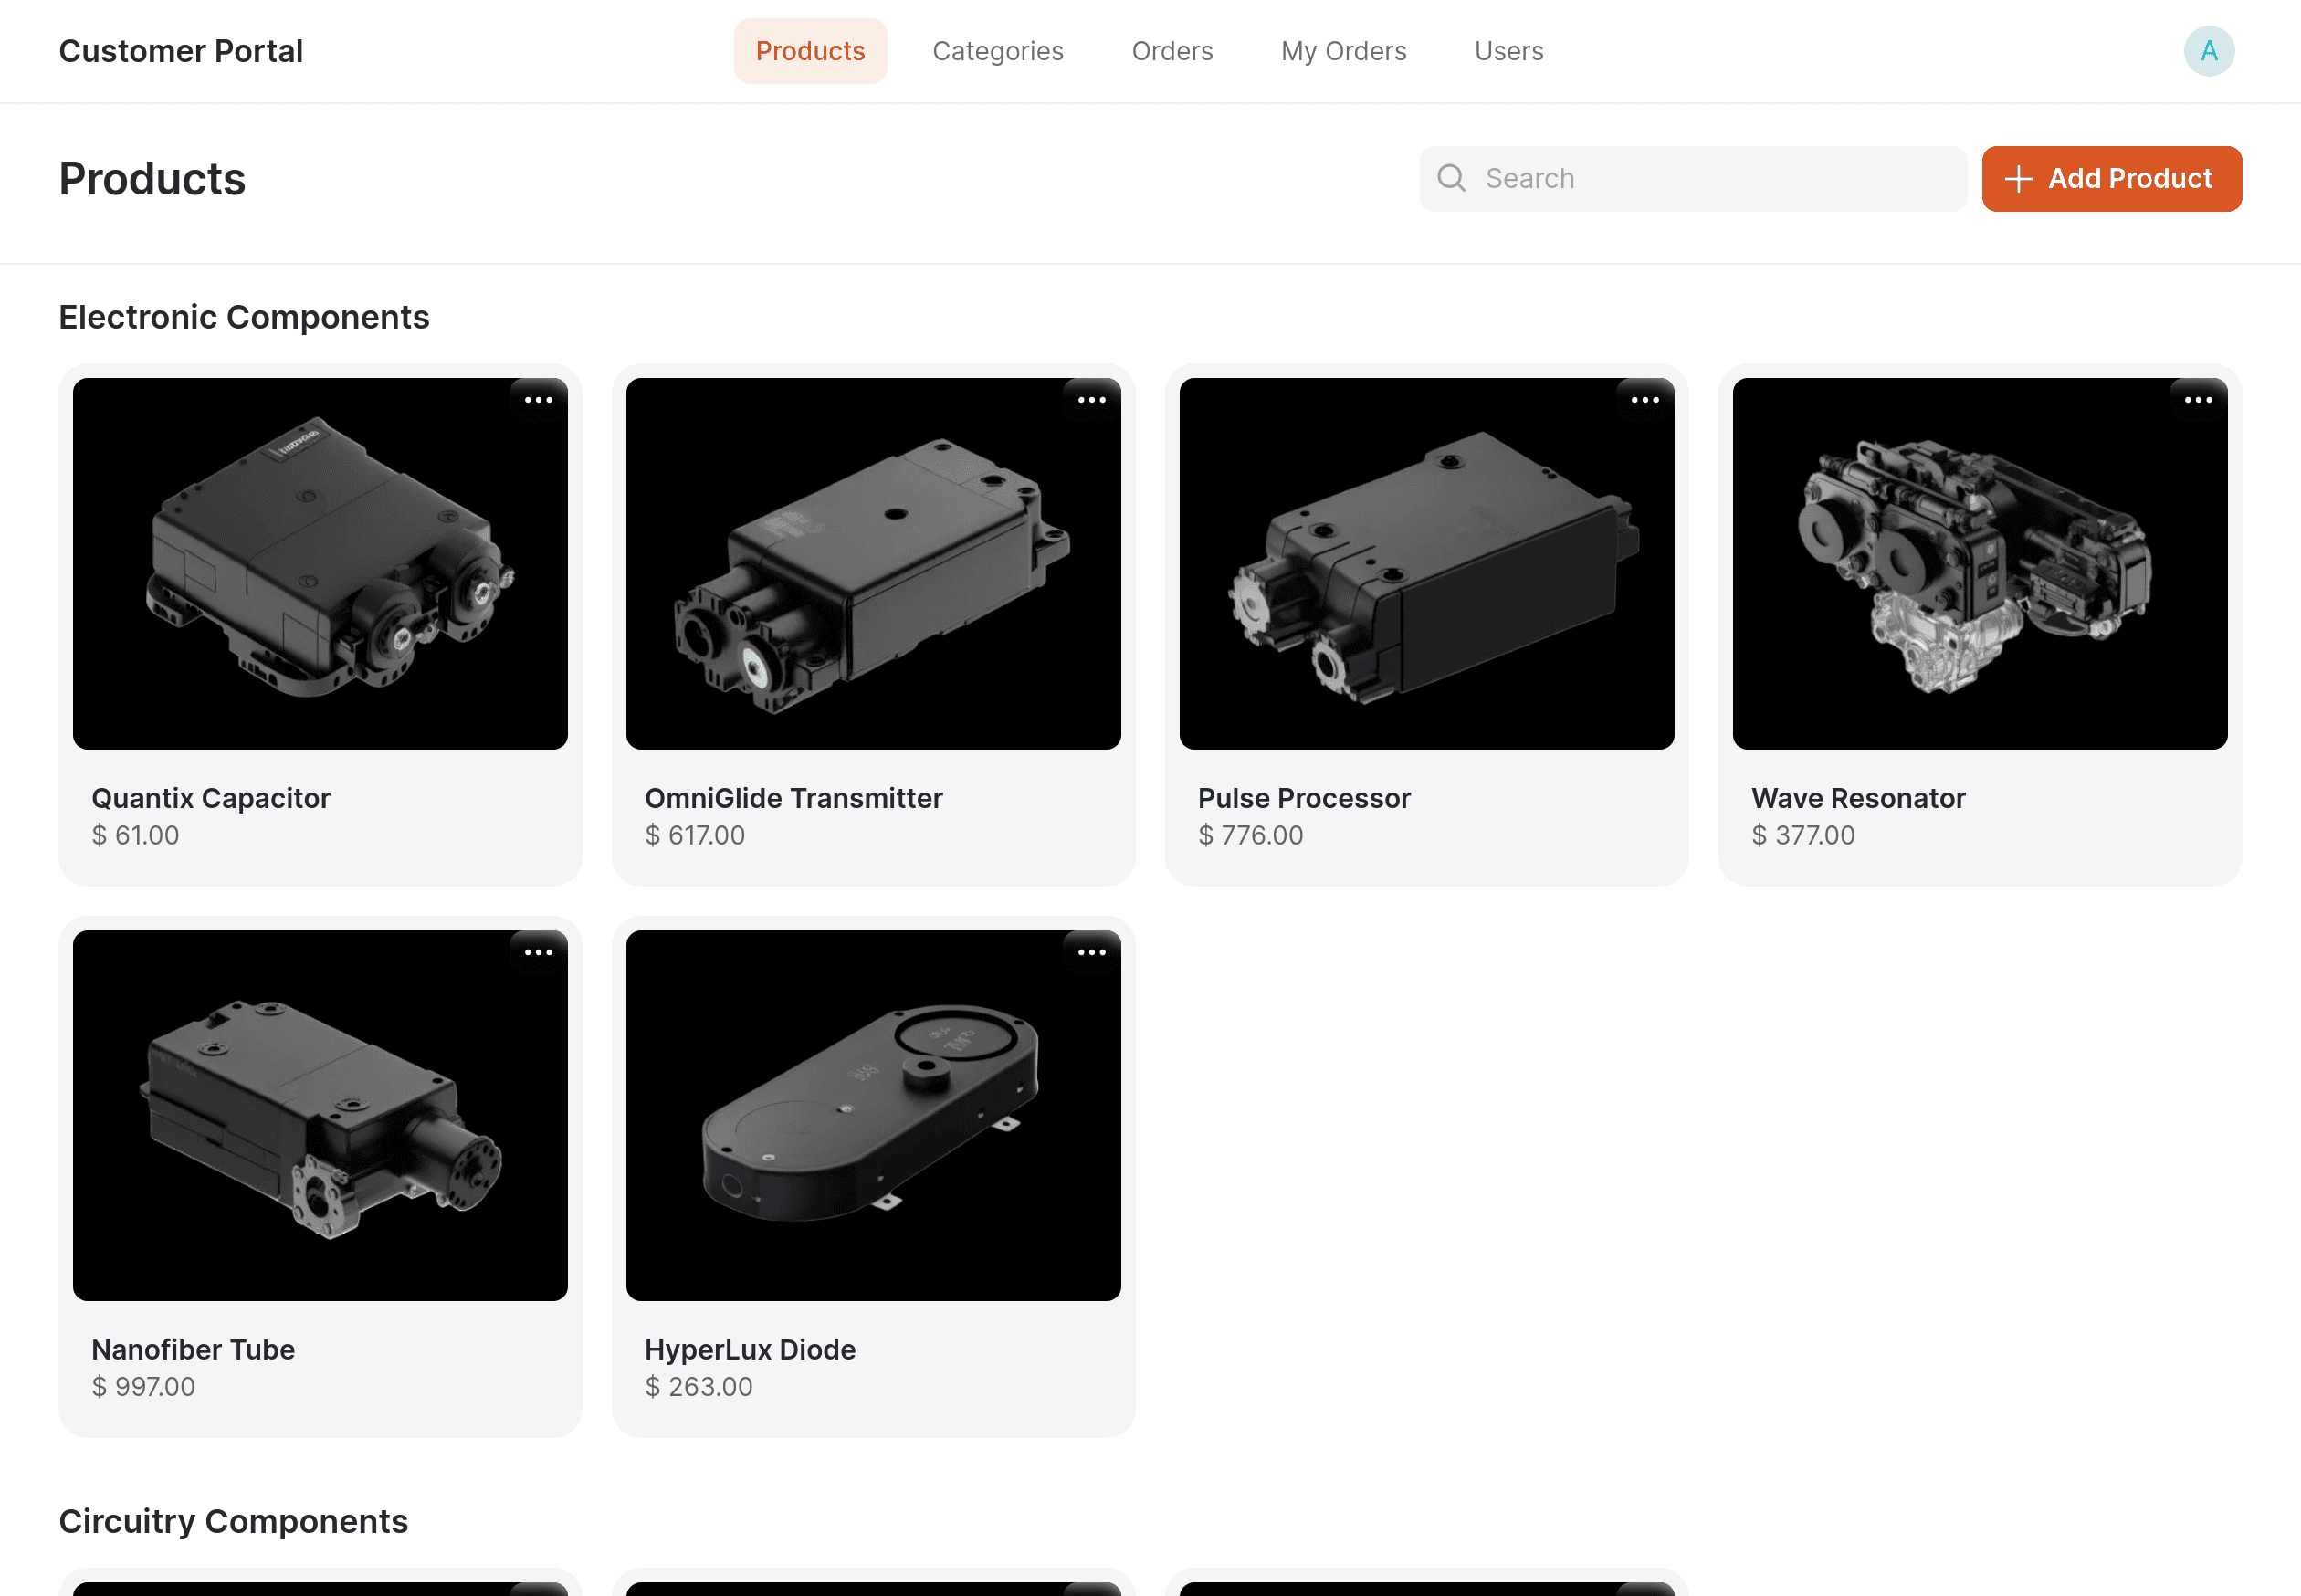Click the Add Product button
The height and width of the screenshot is (1596, 2301).
coord(2110,178)
